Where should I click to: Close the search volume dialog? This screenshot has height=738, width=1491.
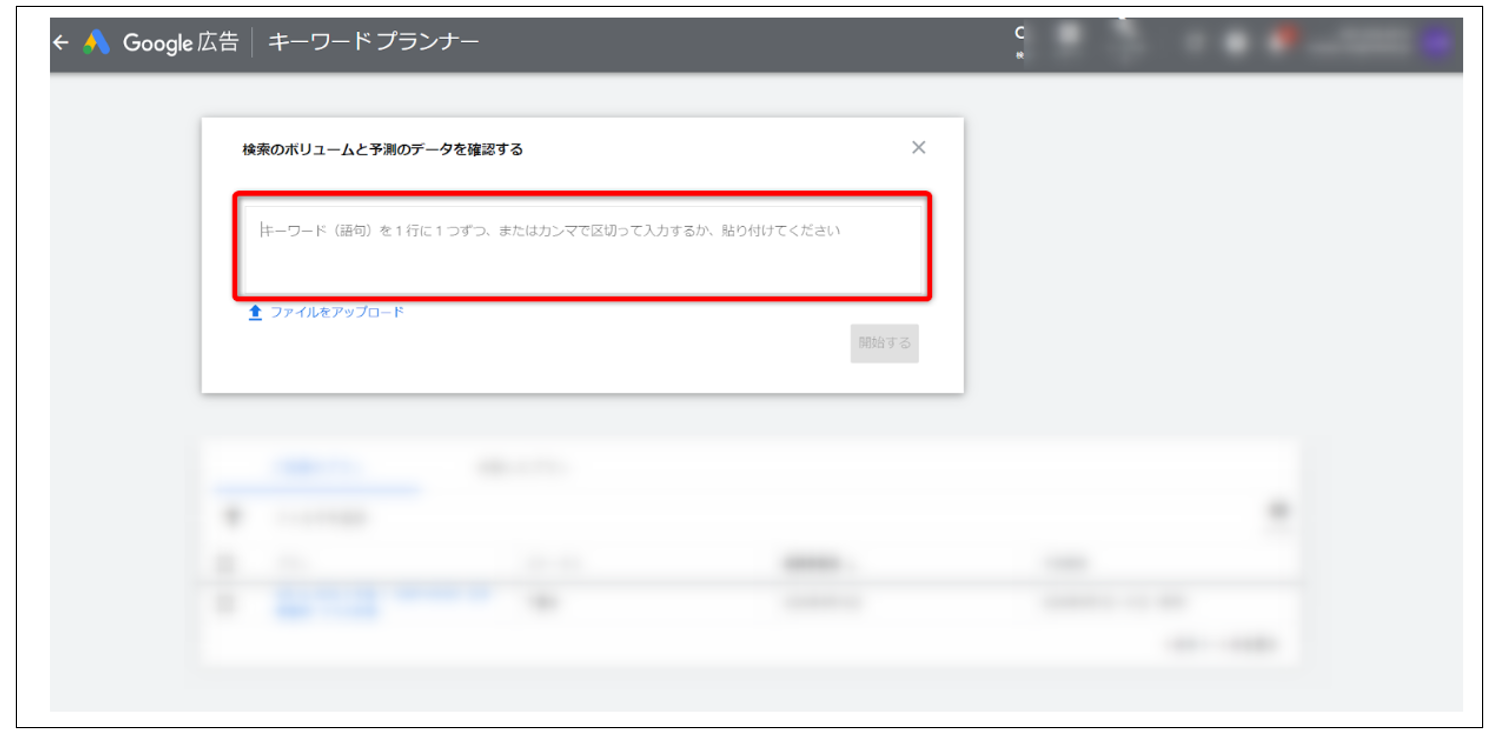coord(918,148)
